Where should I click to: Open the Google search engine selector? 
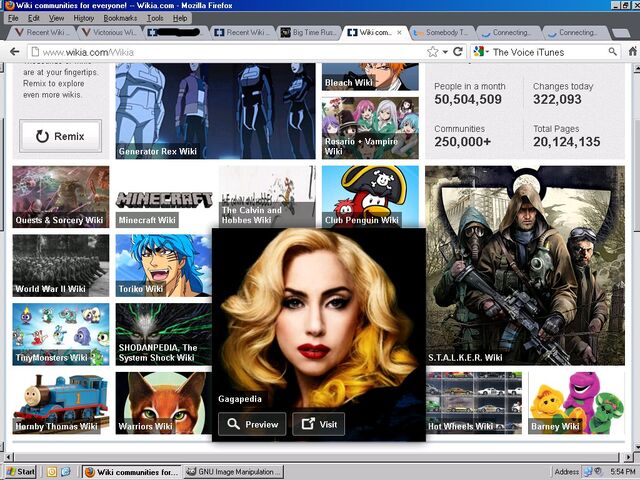[x=481, y=52]
